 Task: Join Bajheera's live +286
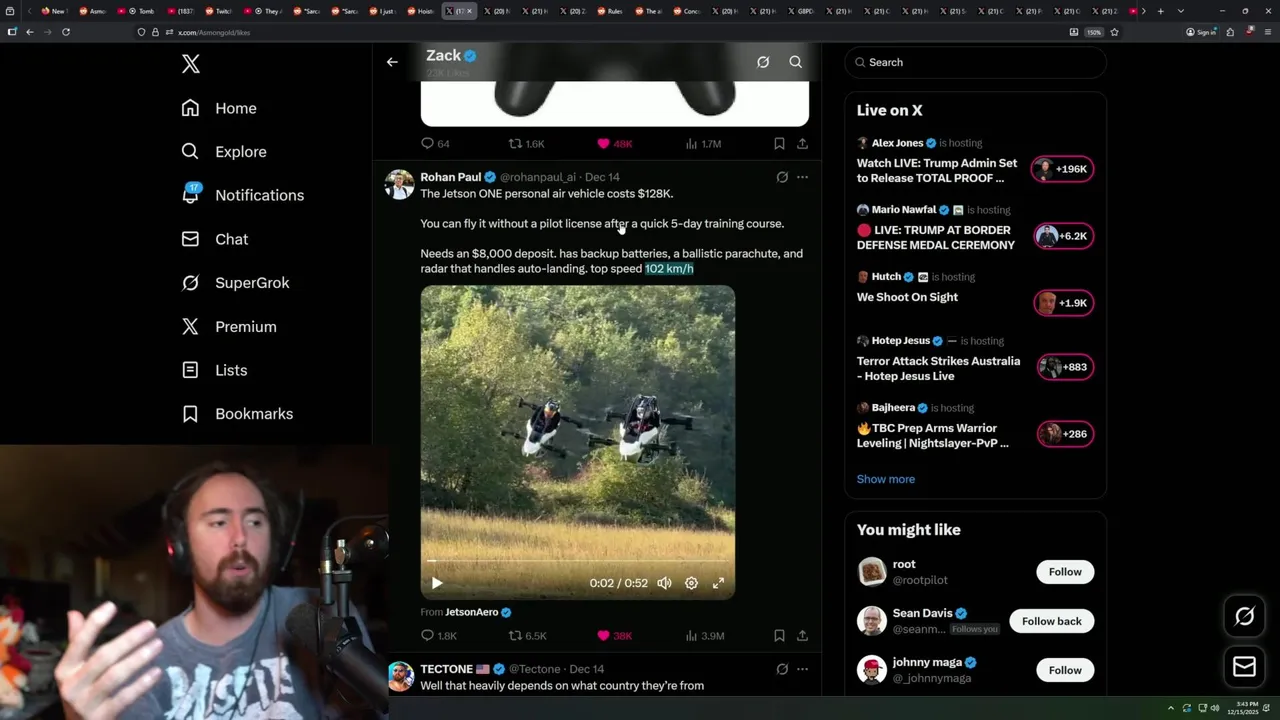coord(1065,434)
